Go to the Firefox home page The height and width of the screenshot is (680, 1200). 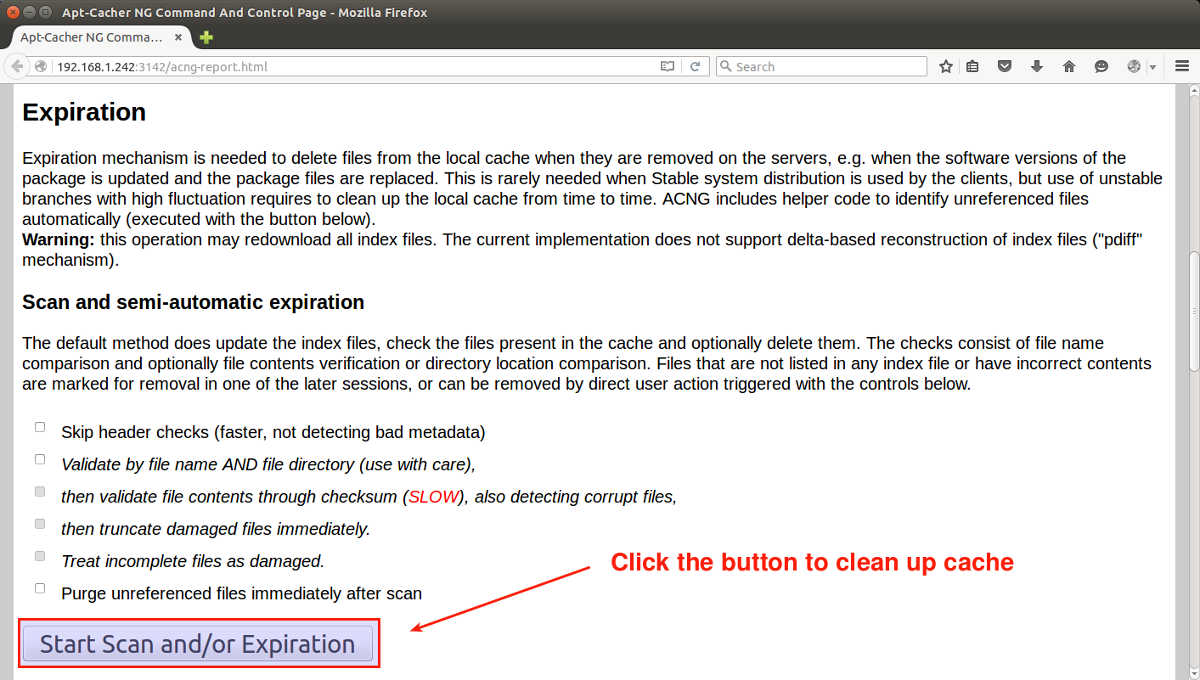point(1069,67)
